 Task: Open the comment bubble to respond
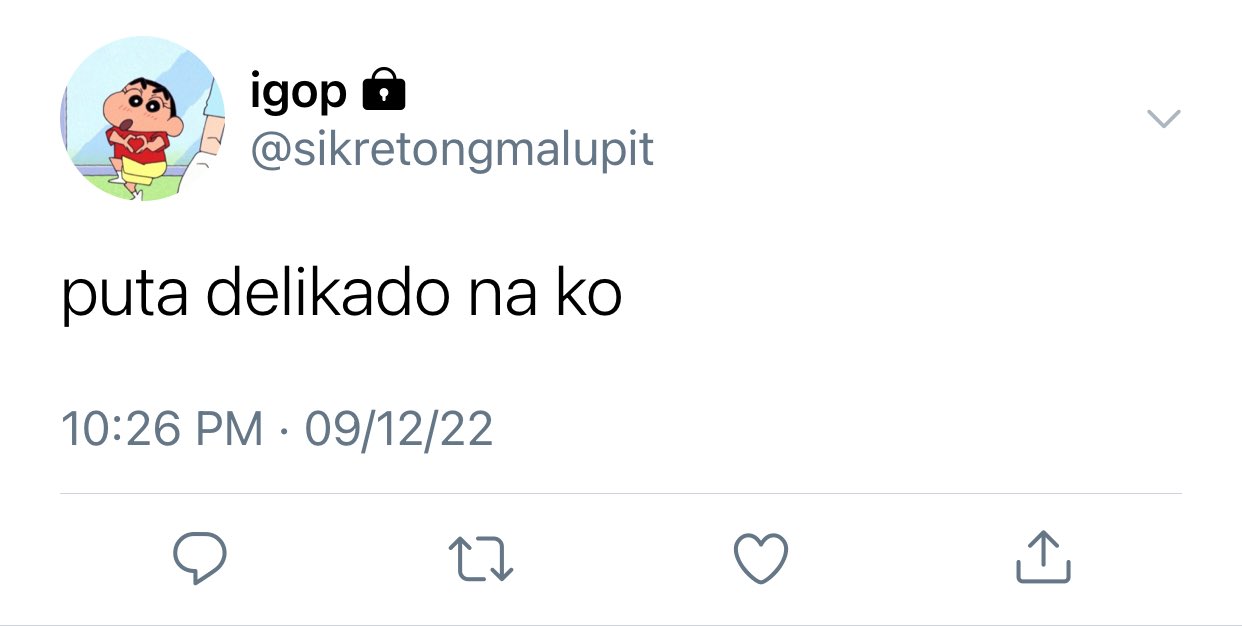[x=200, y=558]
